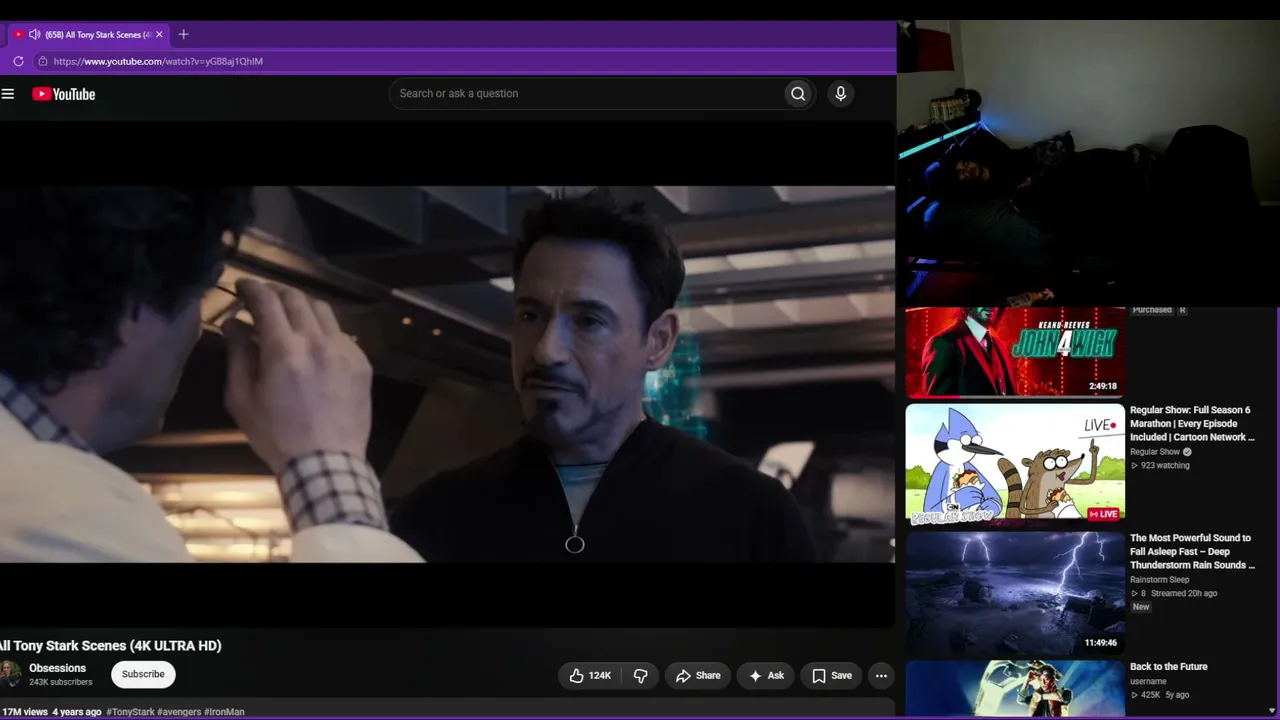The image size is (1280, 720).
Task: Pause the video by clicking the player
Action: pyautogui.click(x=447, y=374)
